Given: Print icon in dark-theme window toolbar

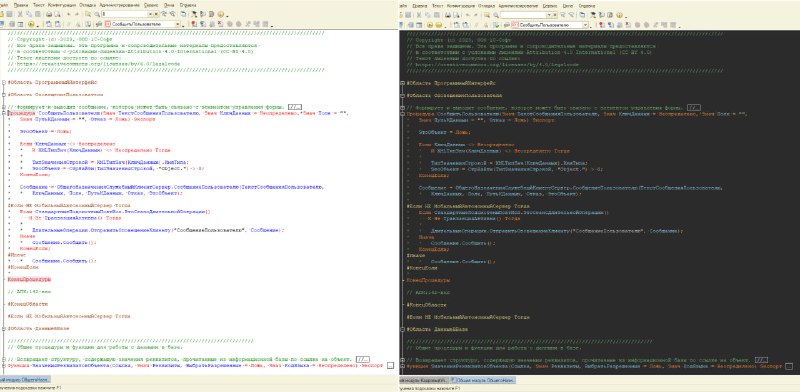Looking at the screenshot, I should click(x=448, y=15).
